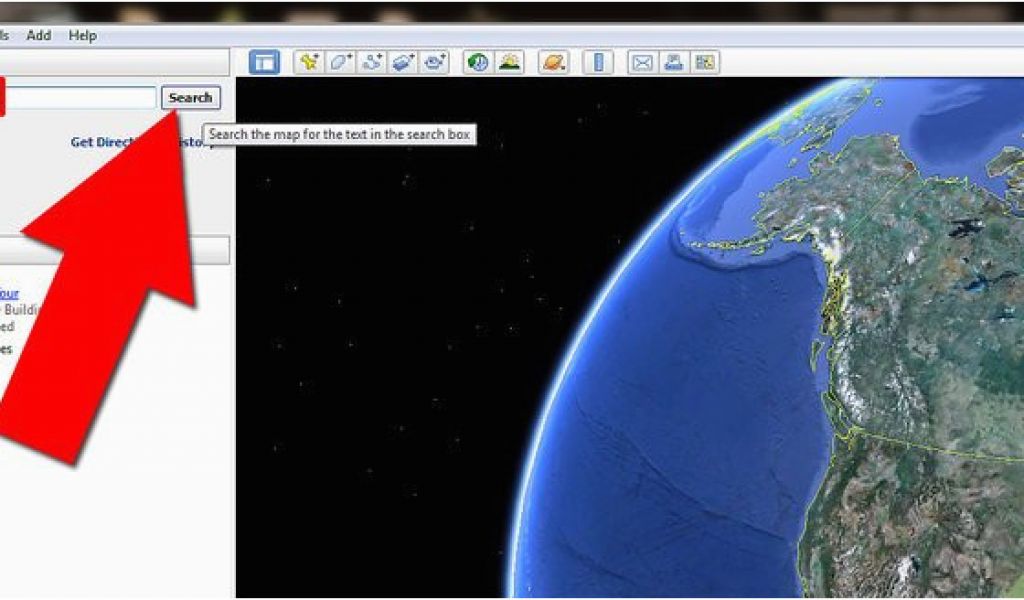The height and width of the screenshot is (600, 1024).
Task: Add an image overlay from the toolbar
Action: [403, 63]
